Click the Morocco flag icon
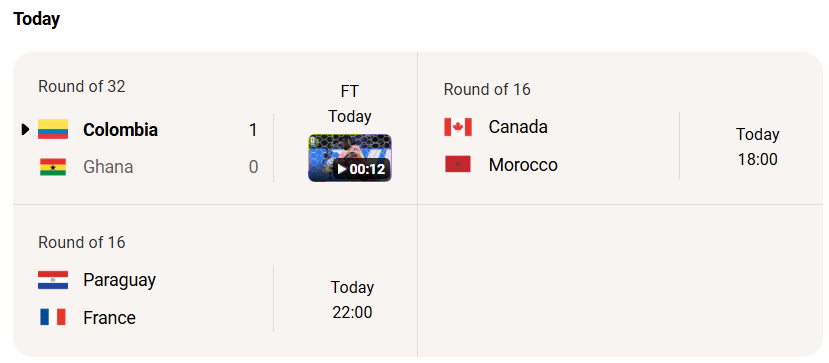This screenshot has width=829, height=363. [x=458, y=164]
